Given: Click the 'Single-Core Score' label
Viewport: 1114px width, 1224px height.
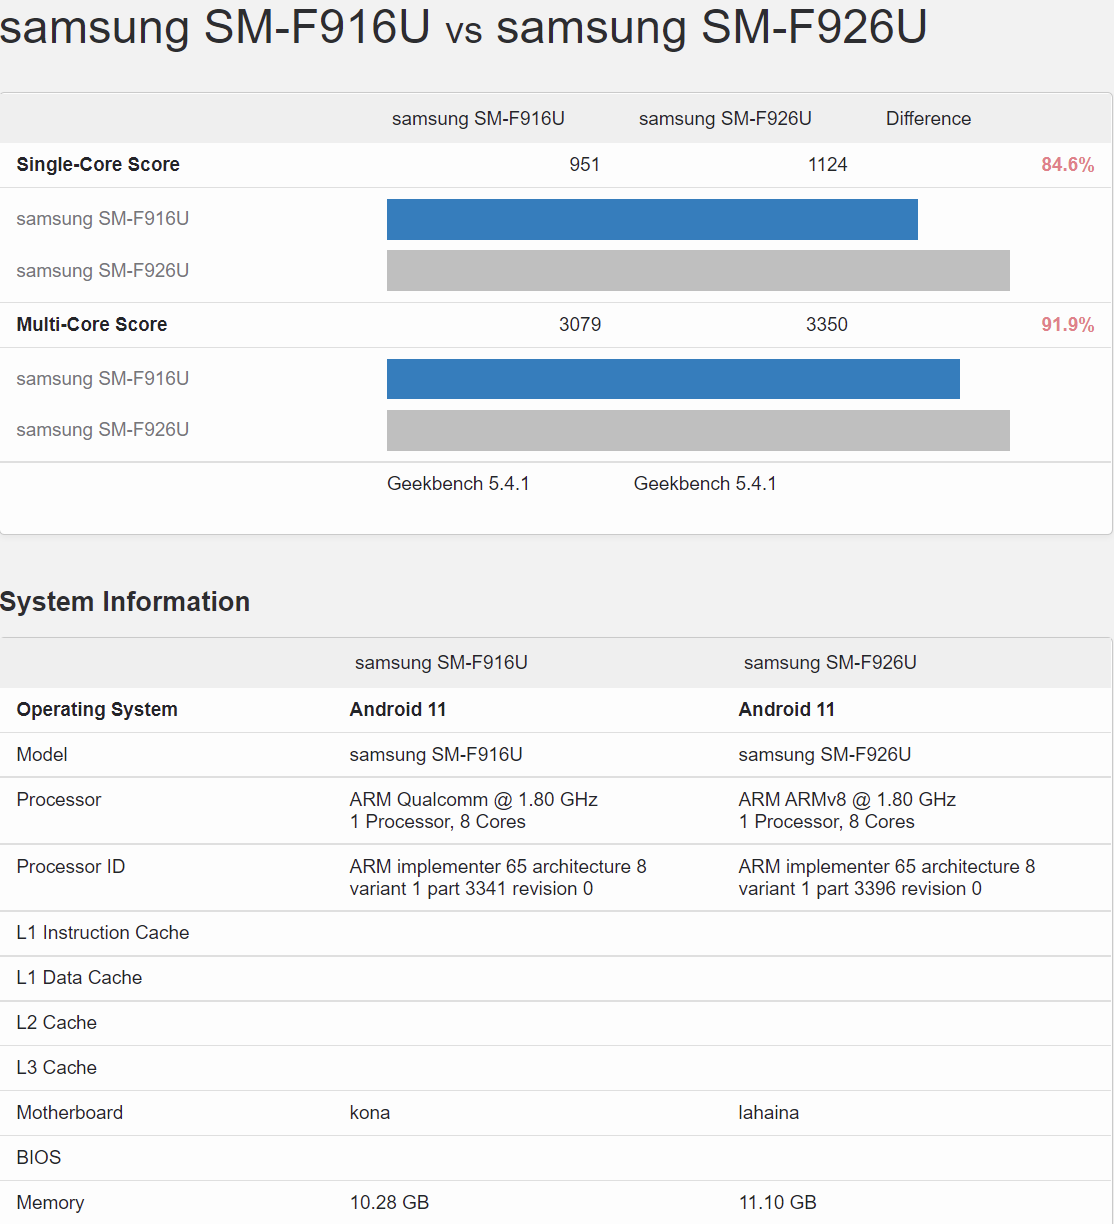Looking at the screenshot, I should (x=98, y=165).
